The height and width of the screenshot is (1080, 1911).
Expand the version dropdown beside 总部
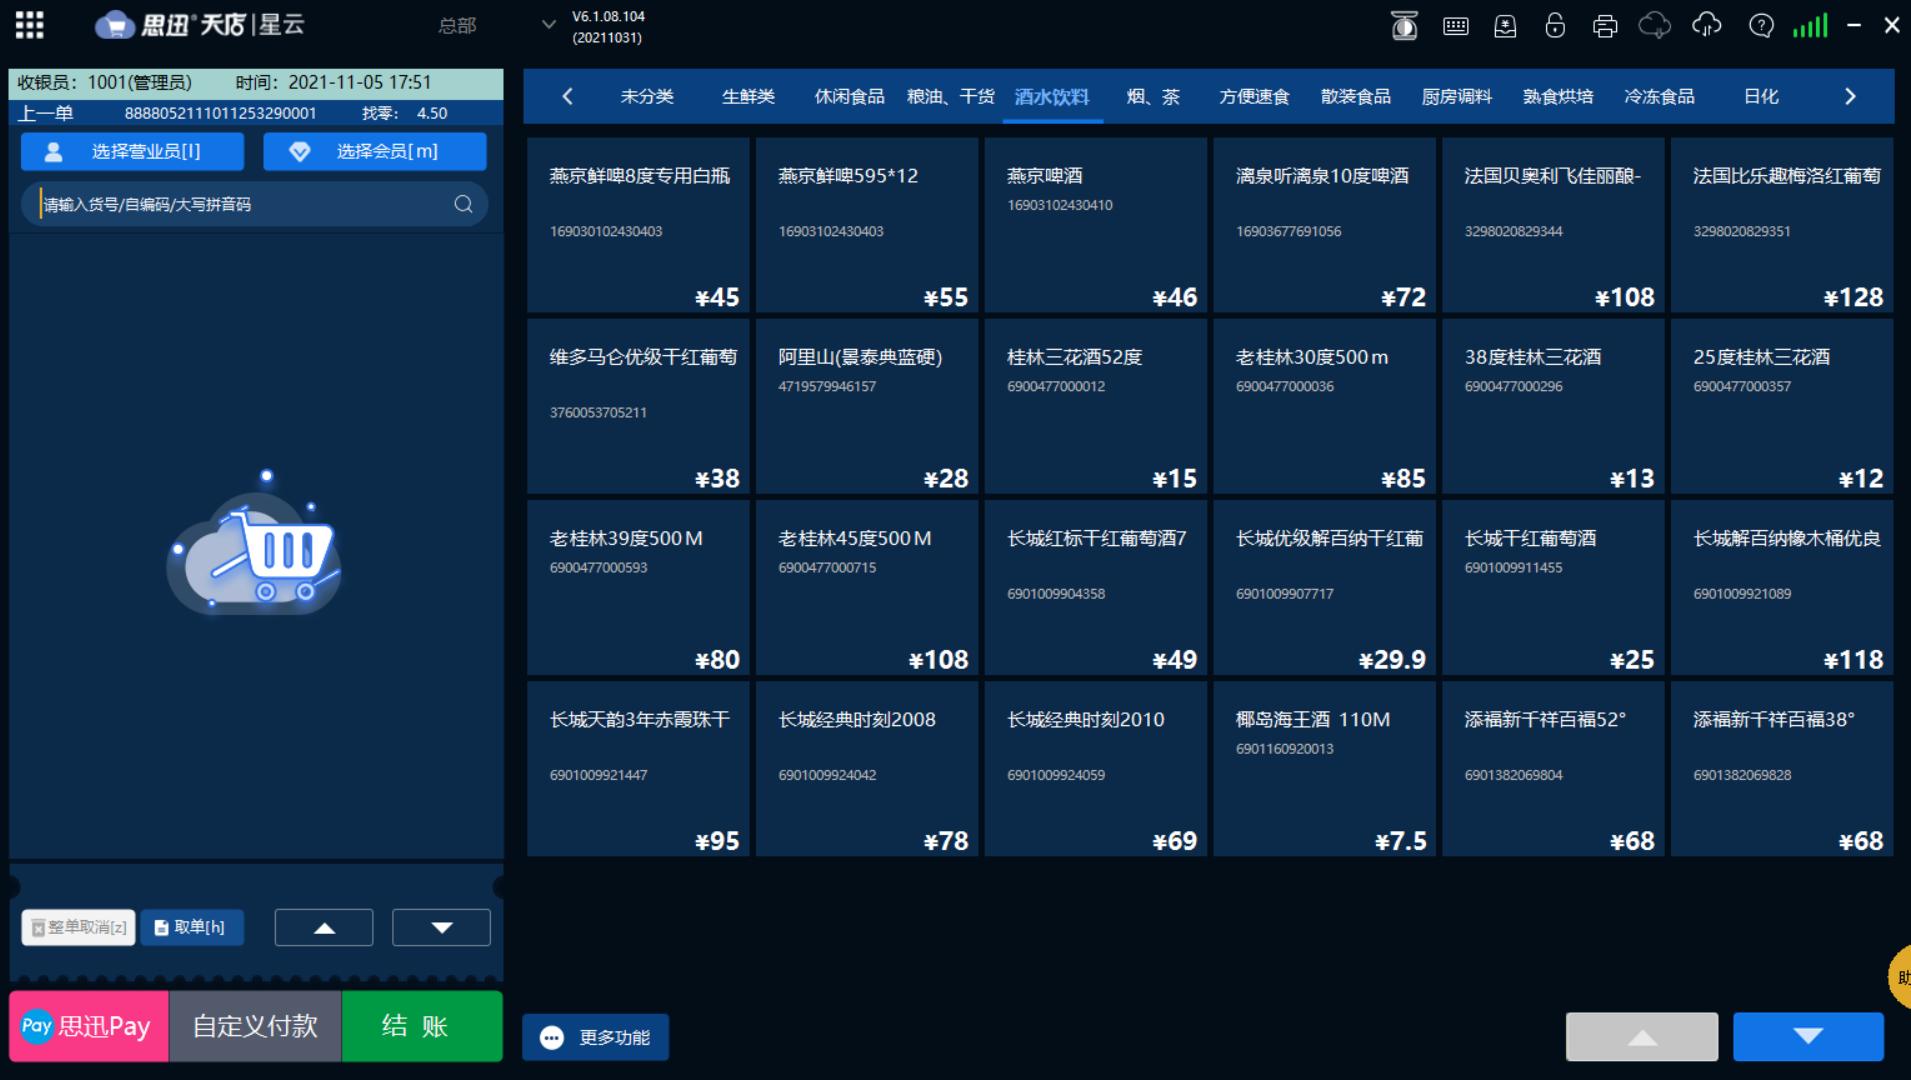coord(547,25)
